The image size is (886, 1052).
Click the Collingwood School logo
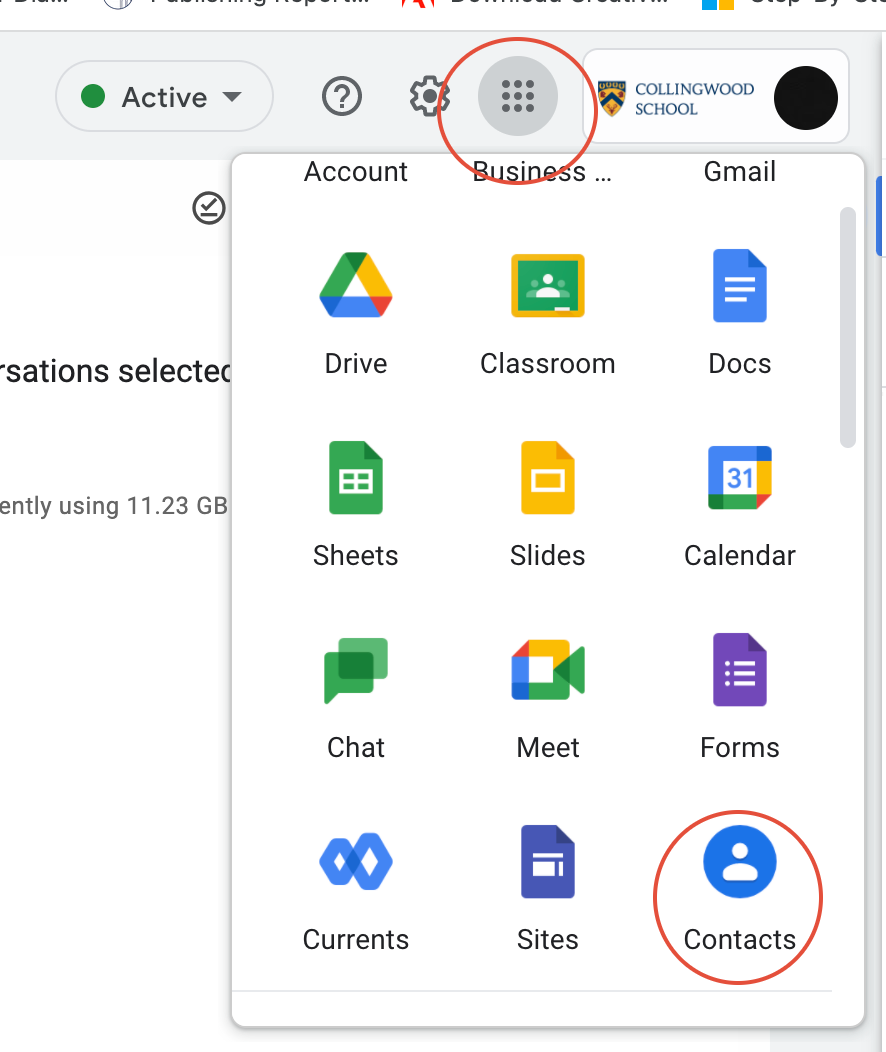point(676,99)
